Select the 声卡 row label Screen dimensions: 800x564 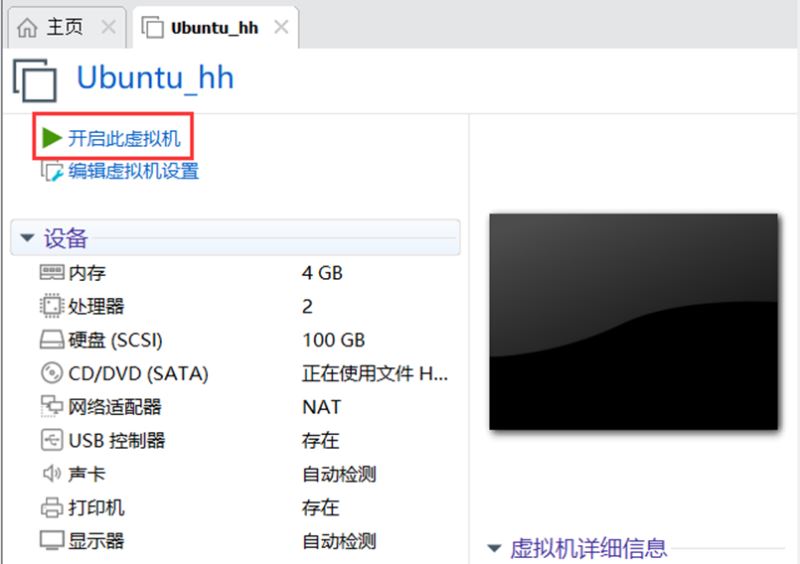(87, 474)
